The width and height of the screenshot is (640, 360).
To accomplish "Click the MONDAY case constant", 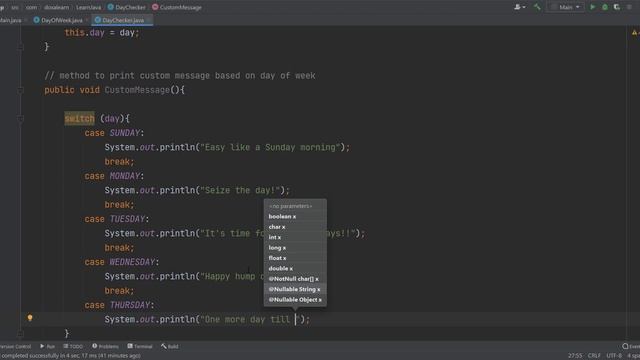I will coord(125,176).
